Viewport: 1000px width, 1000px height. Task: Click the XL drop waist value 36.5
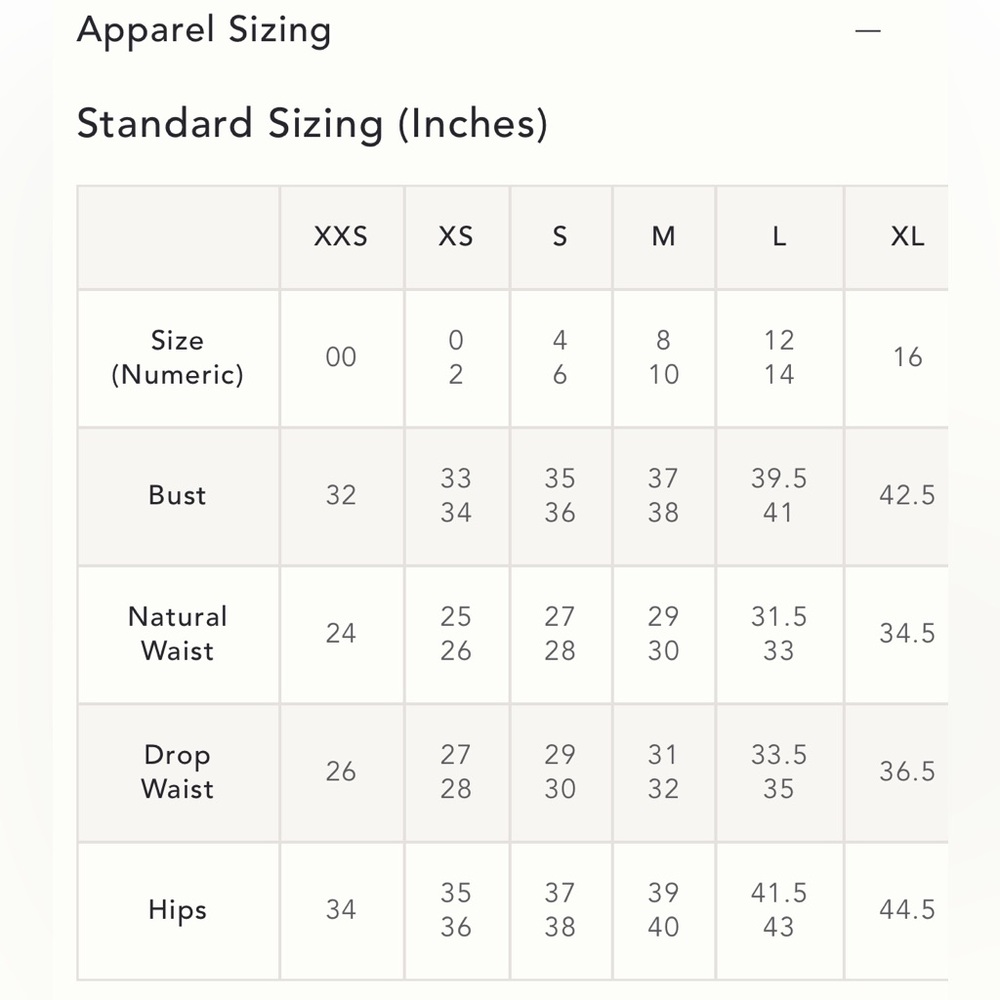click(907, 772)
